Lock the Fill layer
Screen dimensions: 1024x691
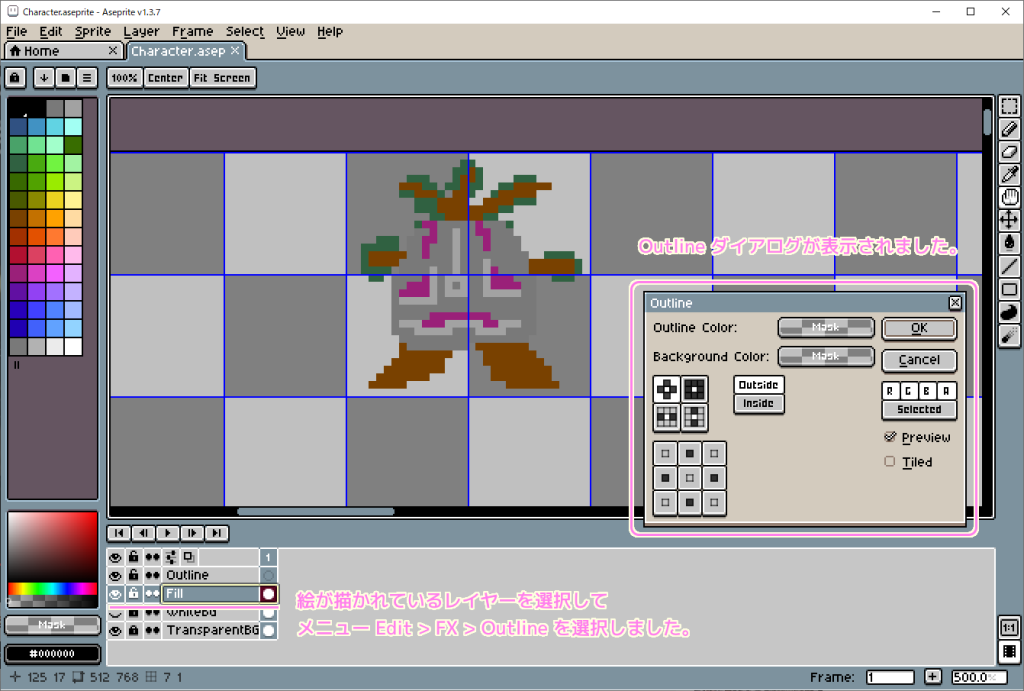tap(133, 593)
